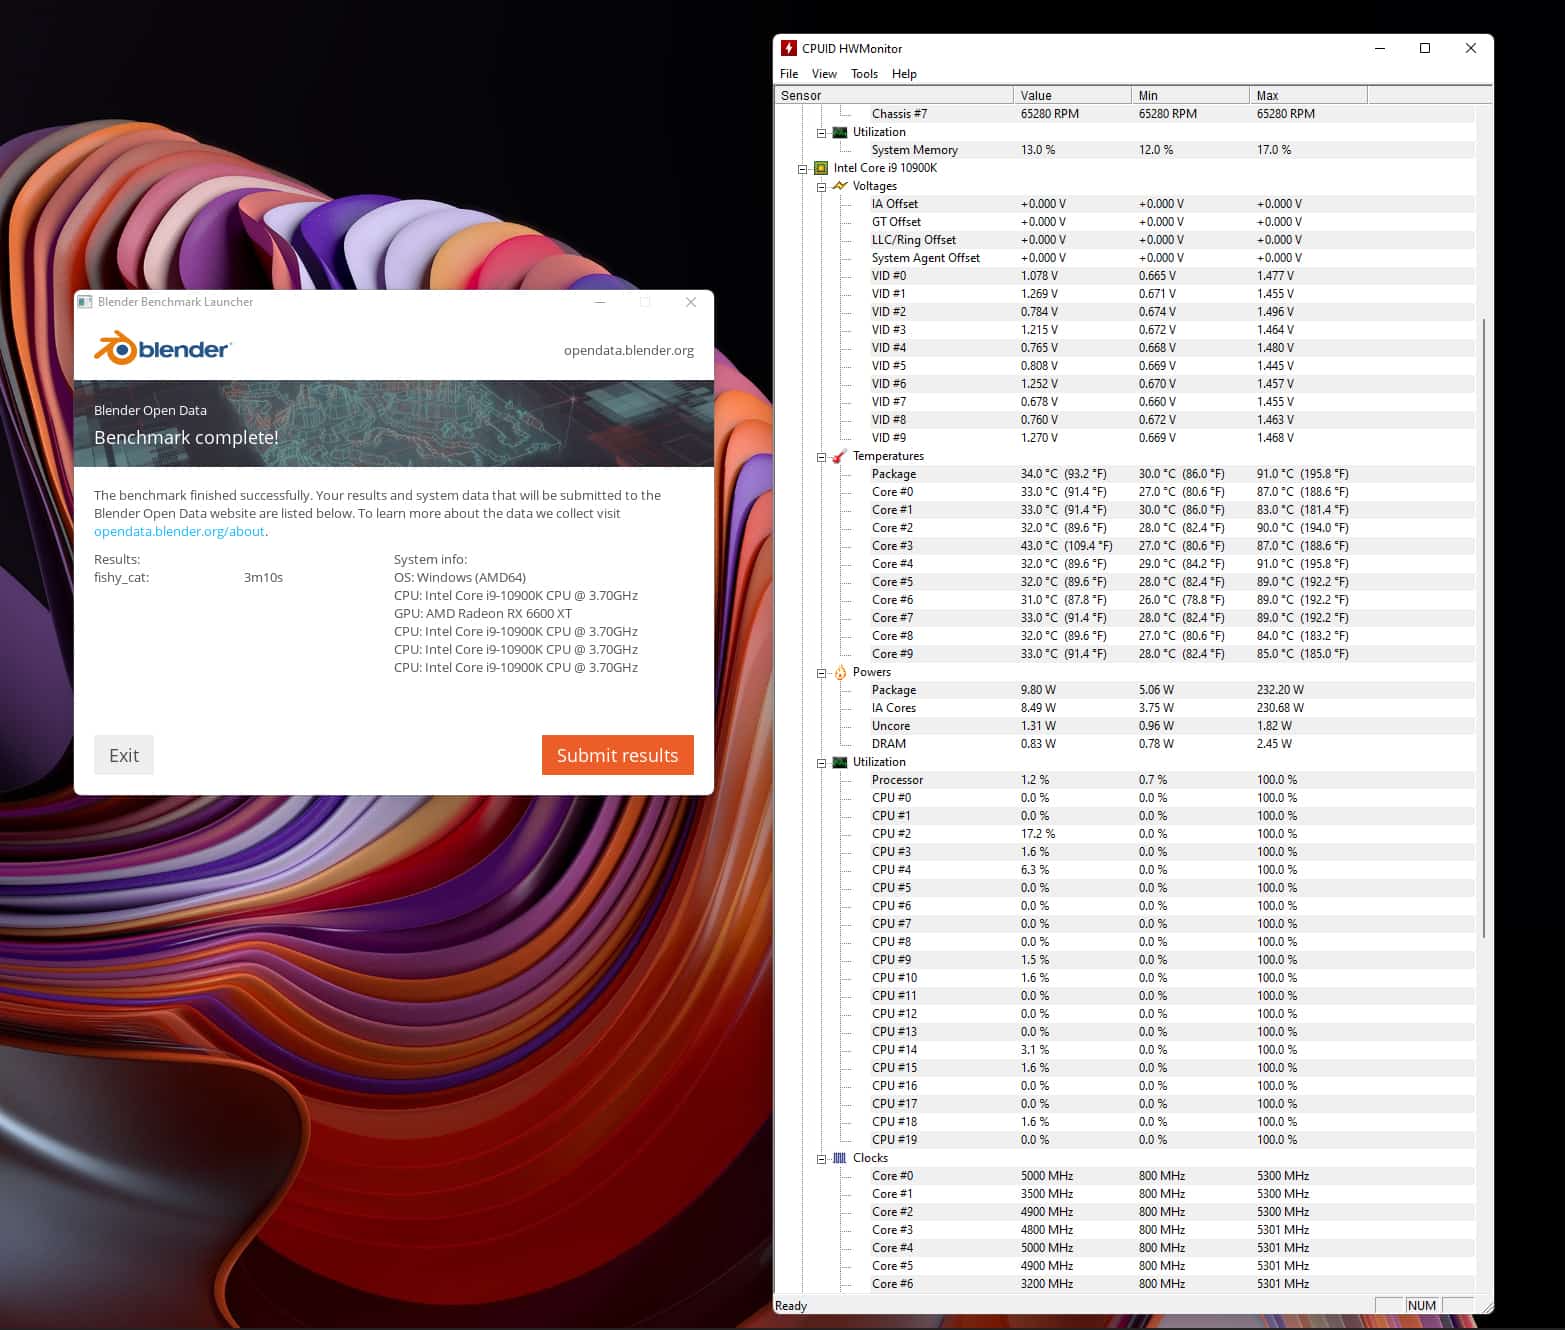This screenshot has height=1330, width=1565.
Task: Click the opendata.blender.org header text
Action: 628,350
